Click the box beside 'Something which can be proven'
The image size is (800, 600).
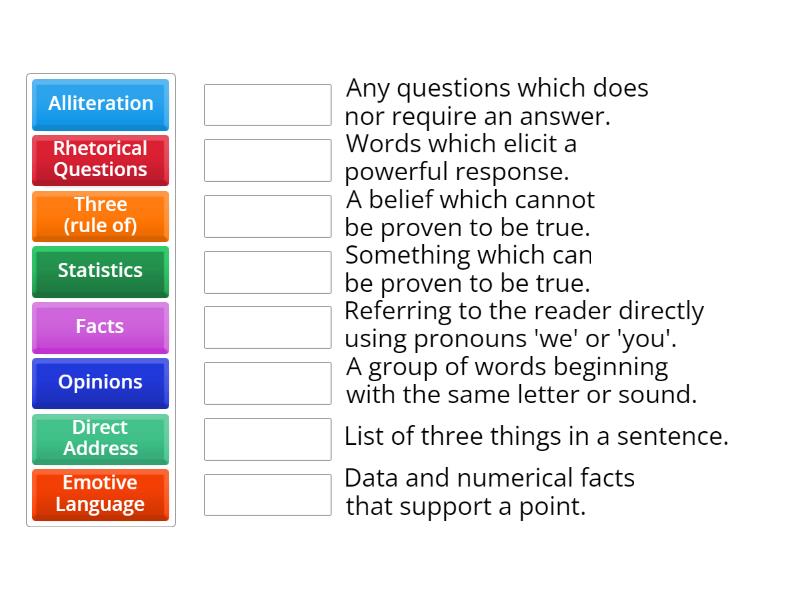[267, 272]
